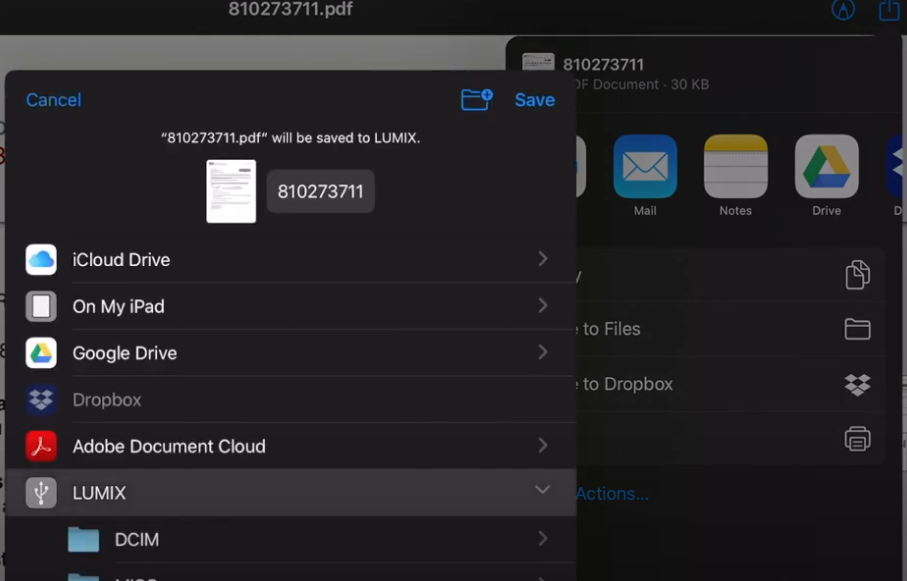Tap the share icon in top bar
Screen dimensions: 907x581
[x=889, y=10]
